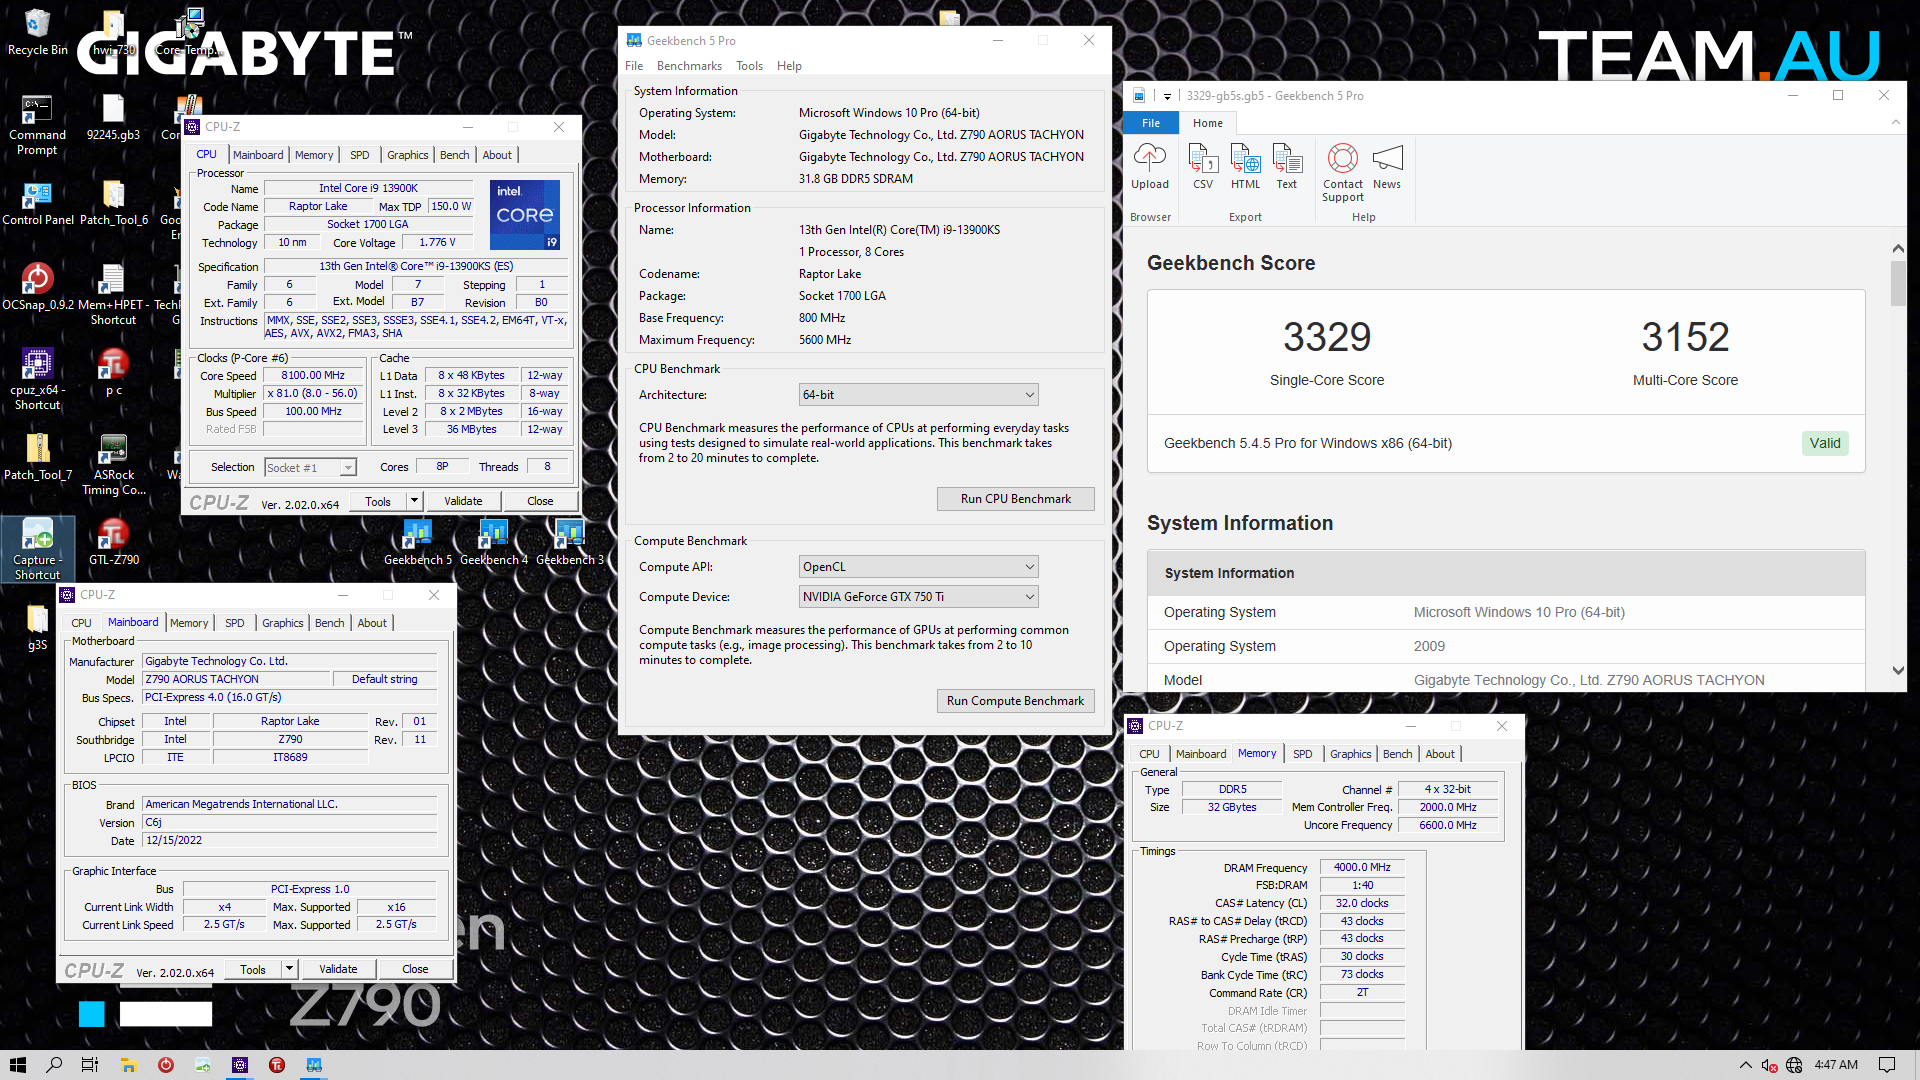
Task: Click the Geekbench results vertical scrollbar
Action: pyautogui.click(x=1898, y=283)
